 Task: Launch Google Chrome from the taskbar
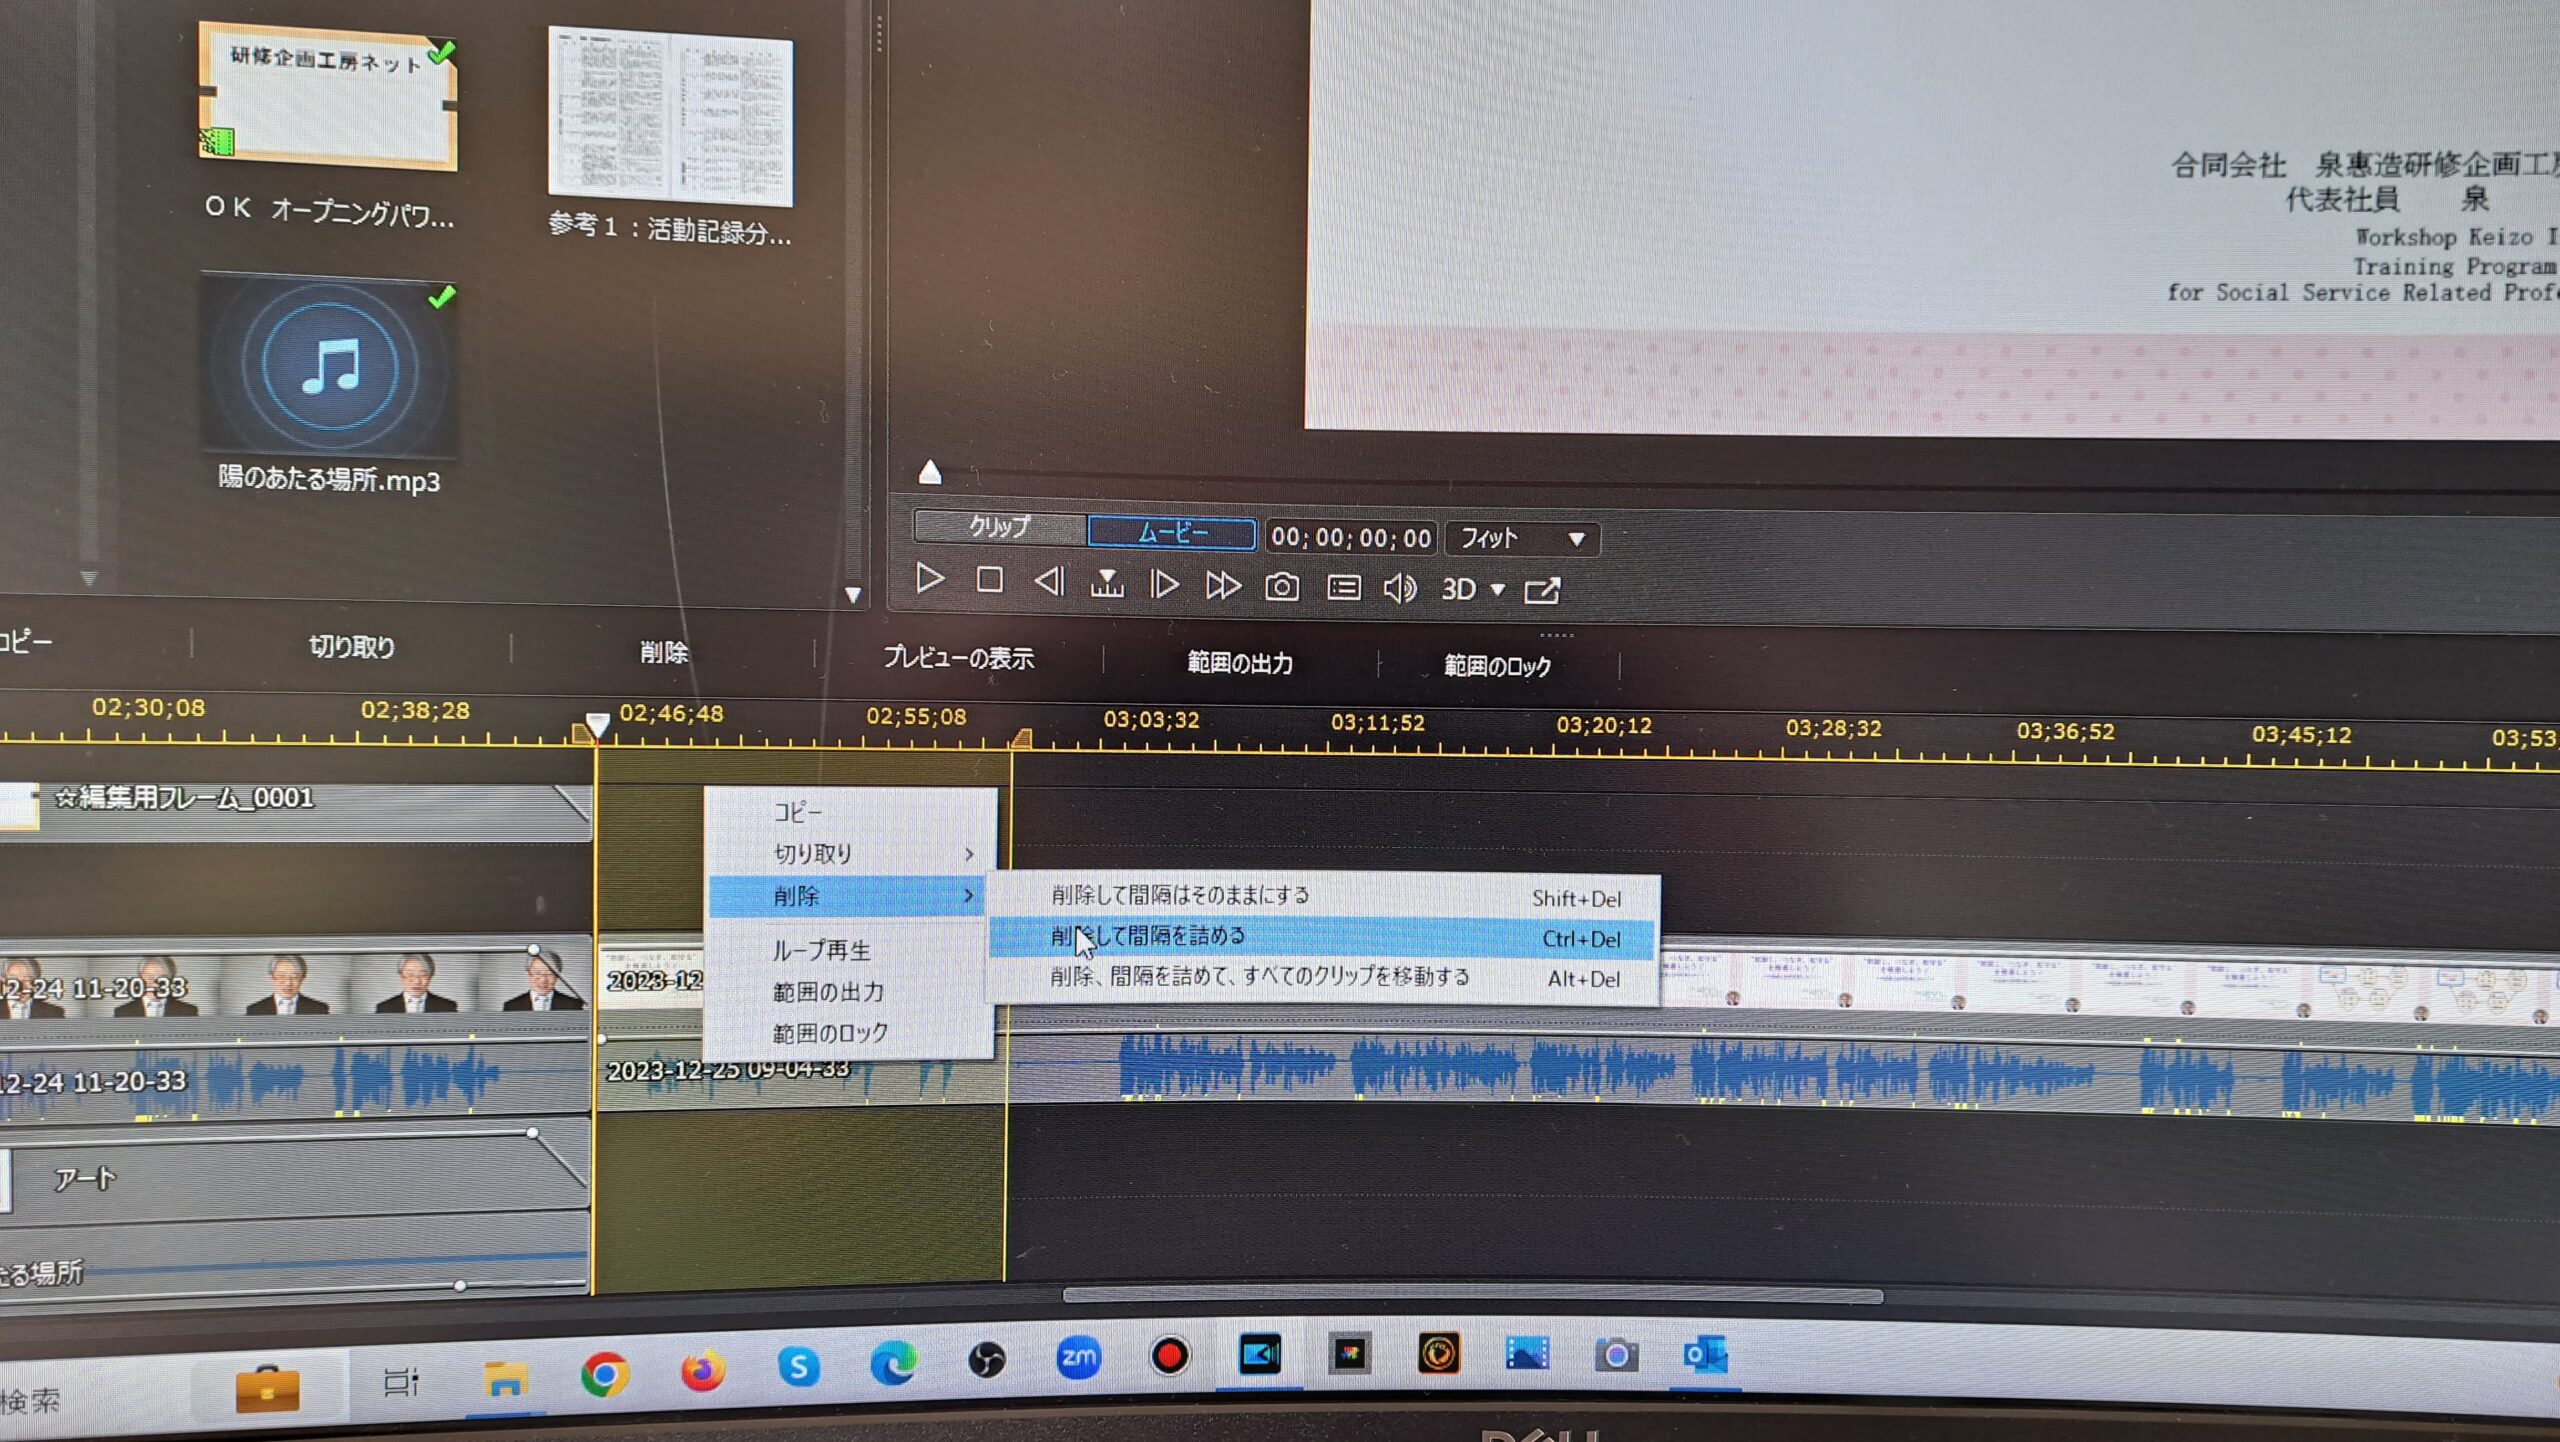[x=605, y=1375]
